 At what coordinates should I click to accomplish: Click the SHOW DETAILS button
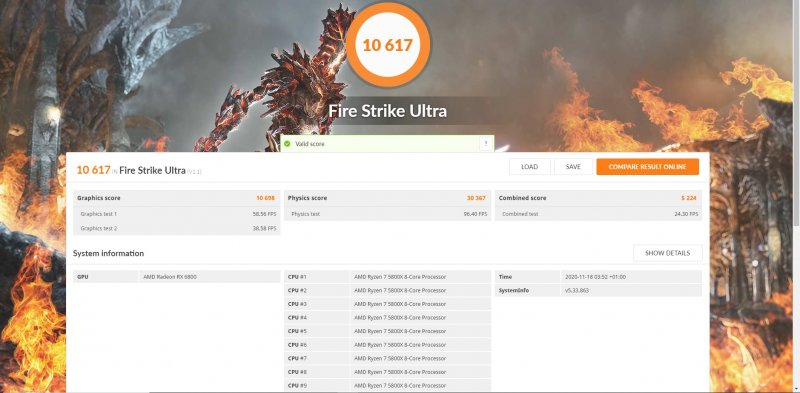(667, 253)
